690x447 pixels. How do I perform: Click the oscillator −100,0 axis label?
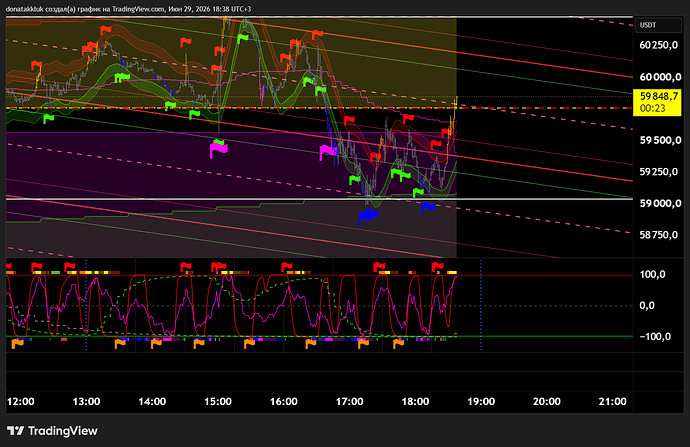coord(655,337)
